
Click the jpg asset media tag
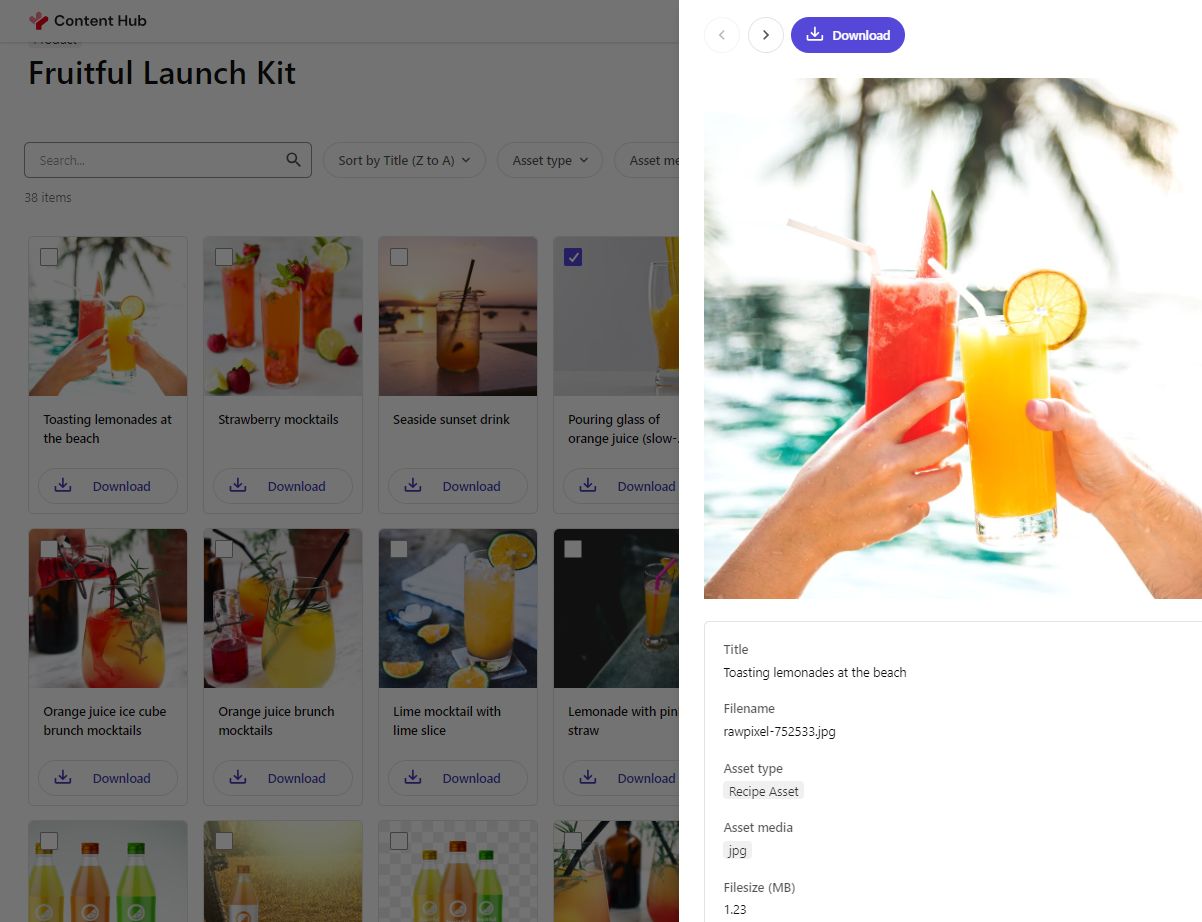(737, 851)
